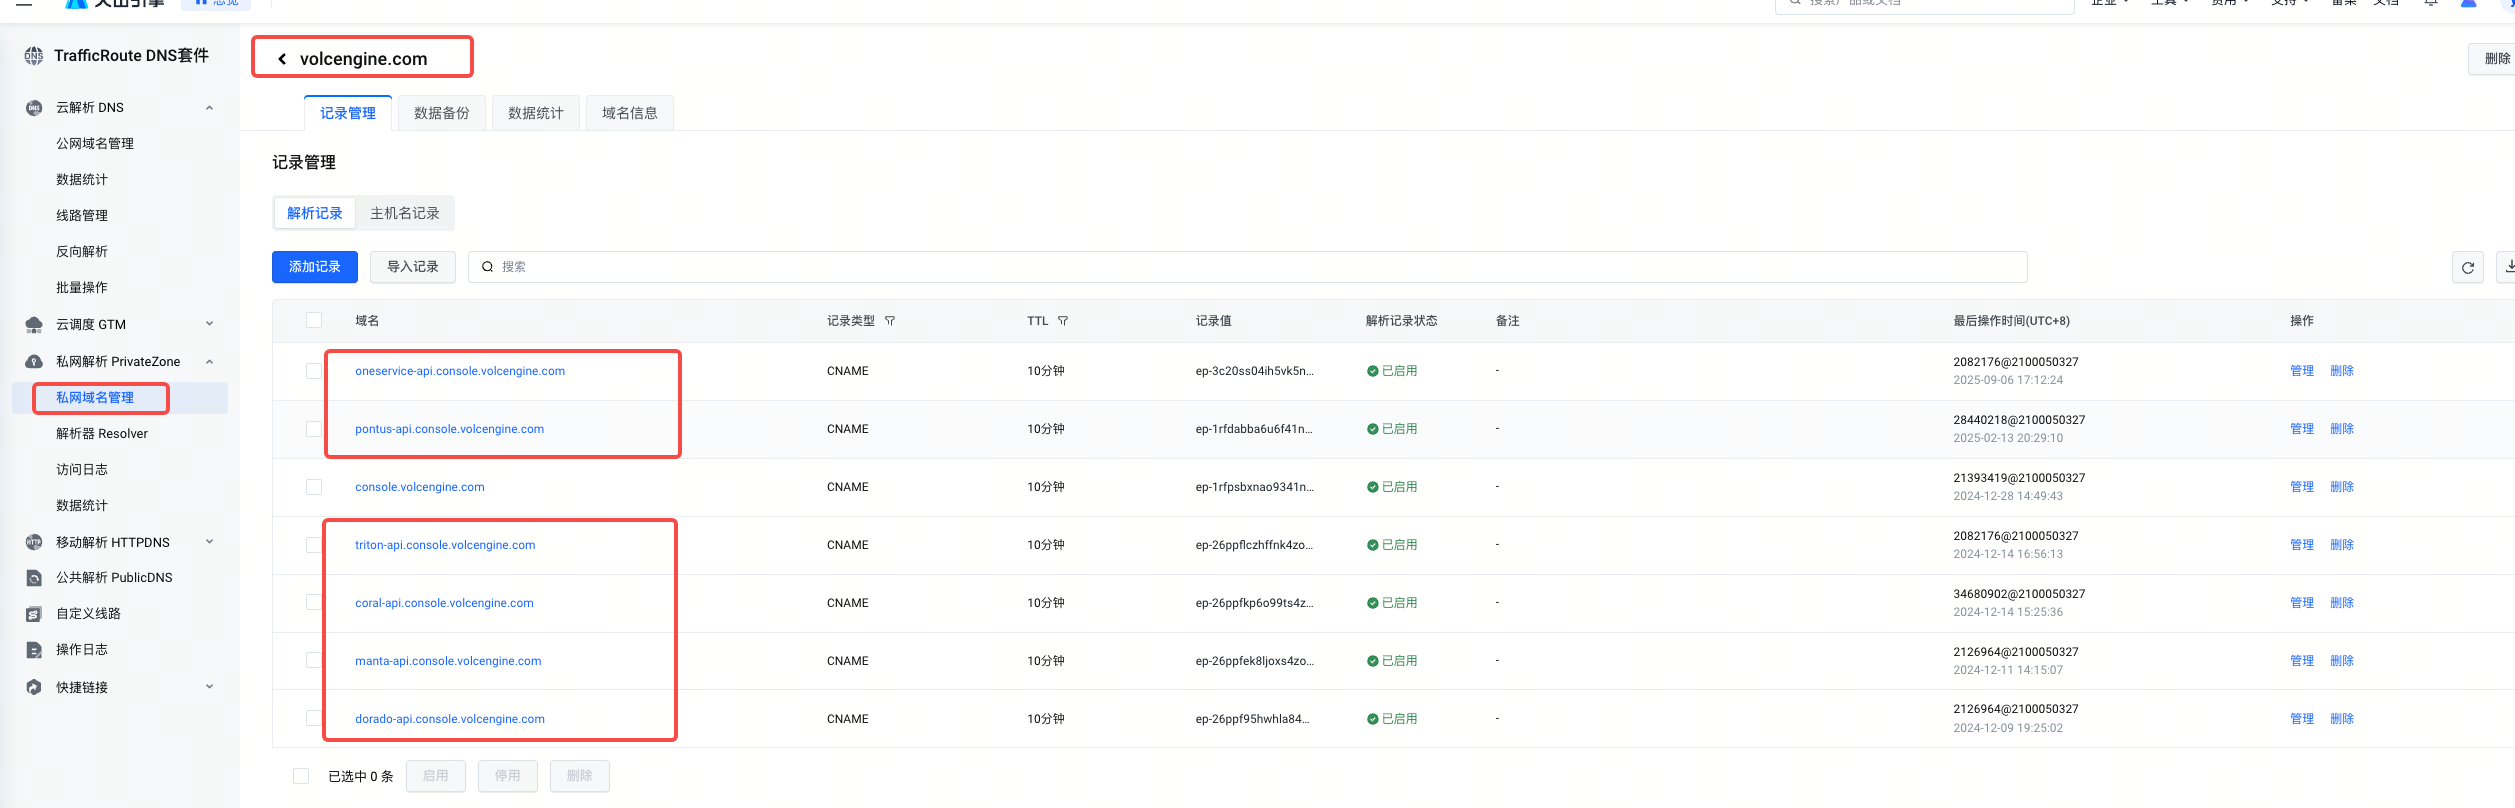Viewport: 2515px width, 808px height.
Task: Focus the 搜索 record search field
Action: click(x=1248, y=267)
